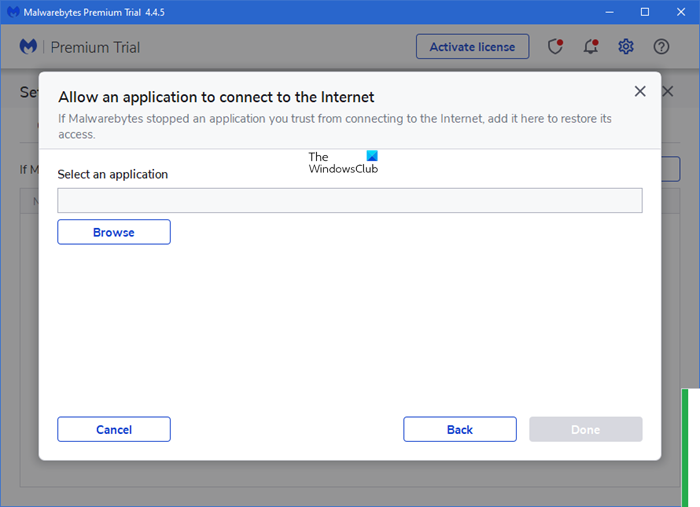Image resolution: width=700 pixels, height=507 pixels.
Task: Click the Select an application label
Action: [113, 174]
